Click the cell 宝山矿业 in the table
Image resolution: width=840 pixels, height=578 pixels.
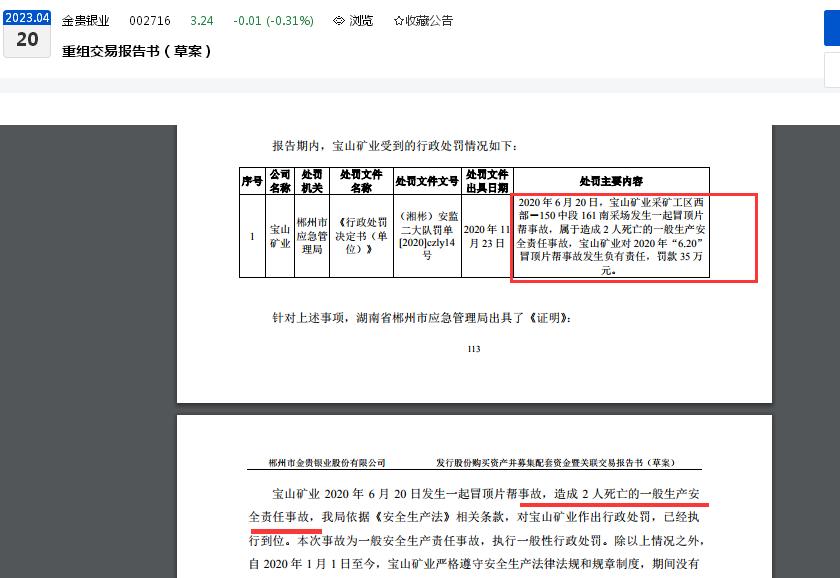280,236
